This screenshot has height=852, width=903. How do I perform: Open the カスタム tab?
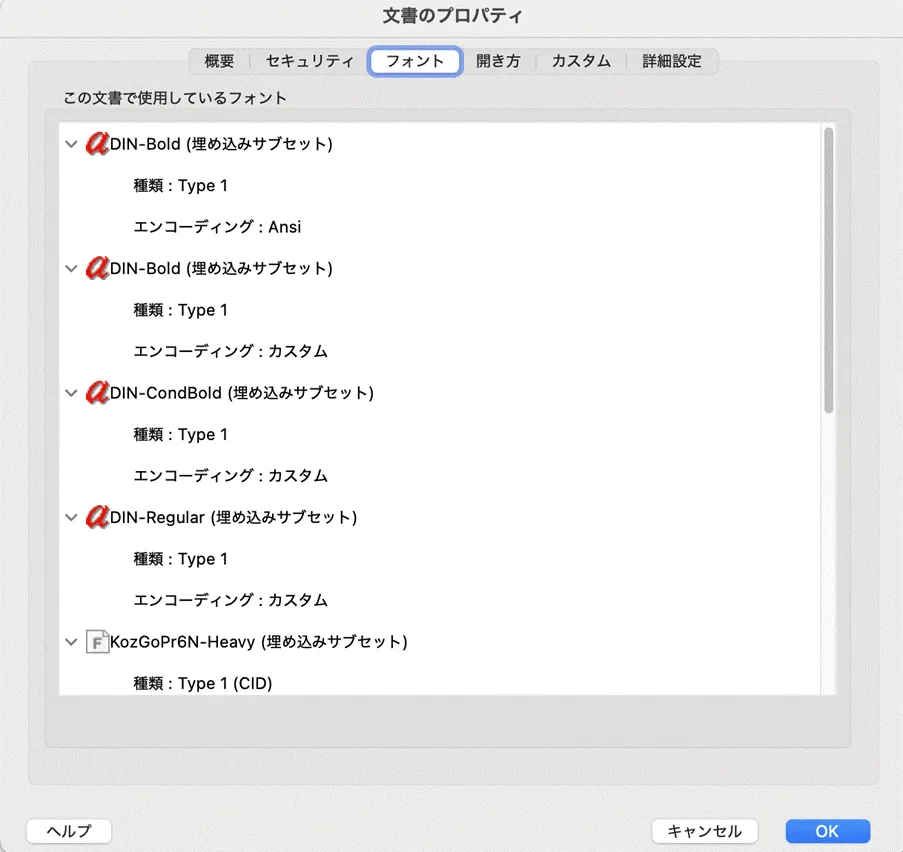[580, 60]
